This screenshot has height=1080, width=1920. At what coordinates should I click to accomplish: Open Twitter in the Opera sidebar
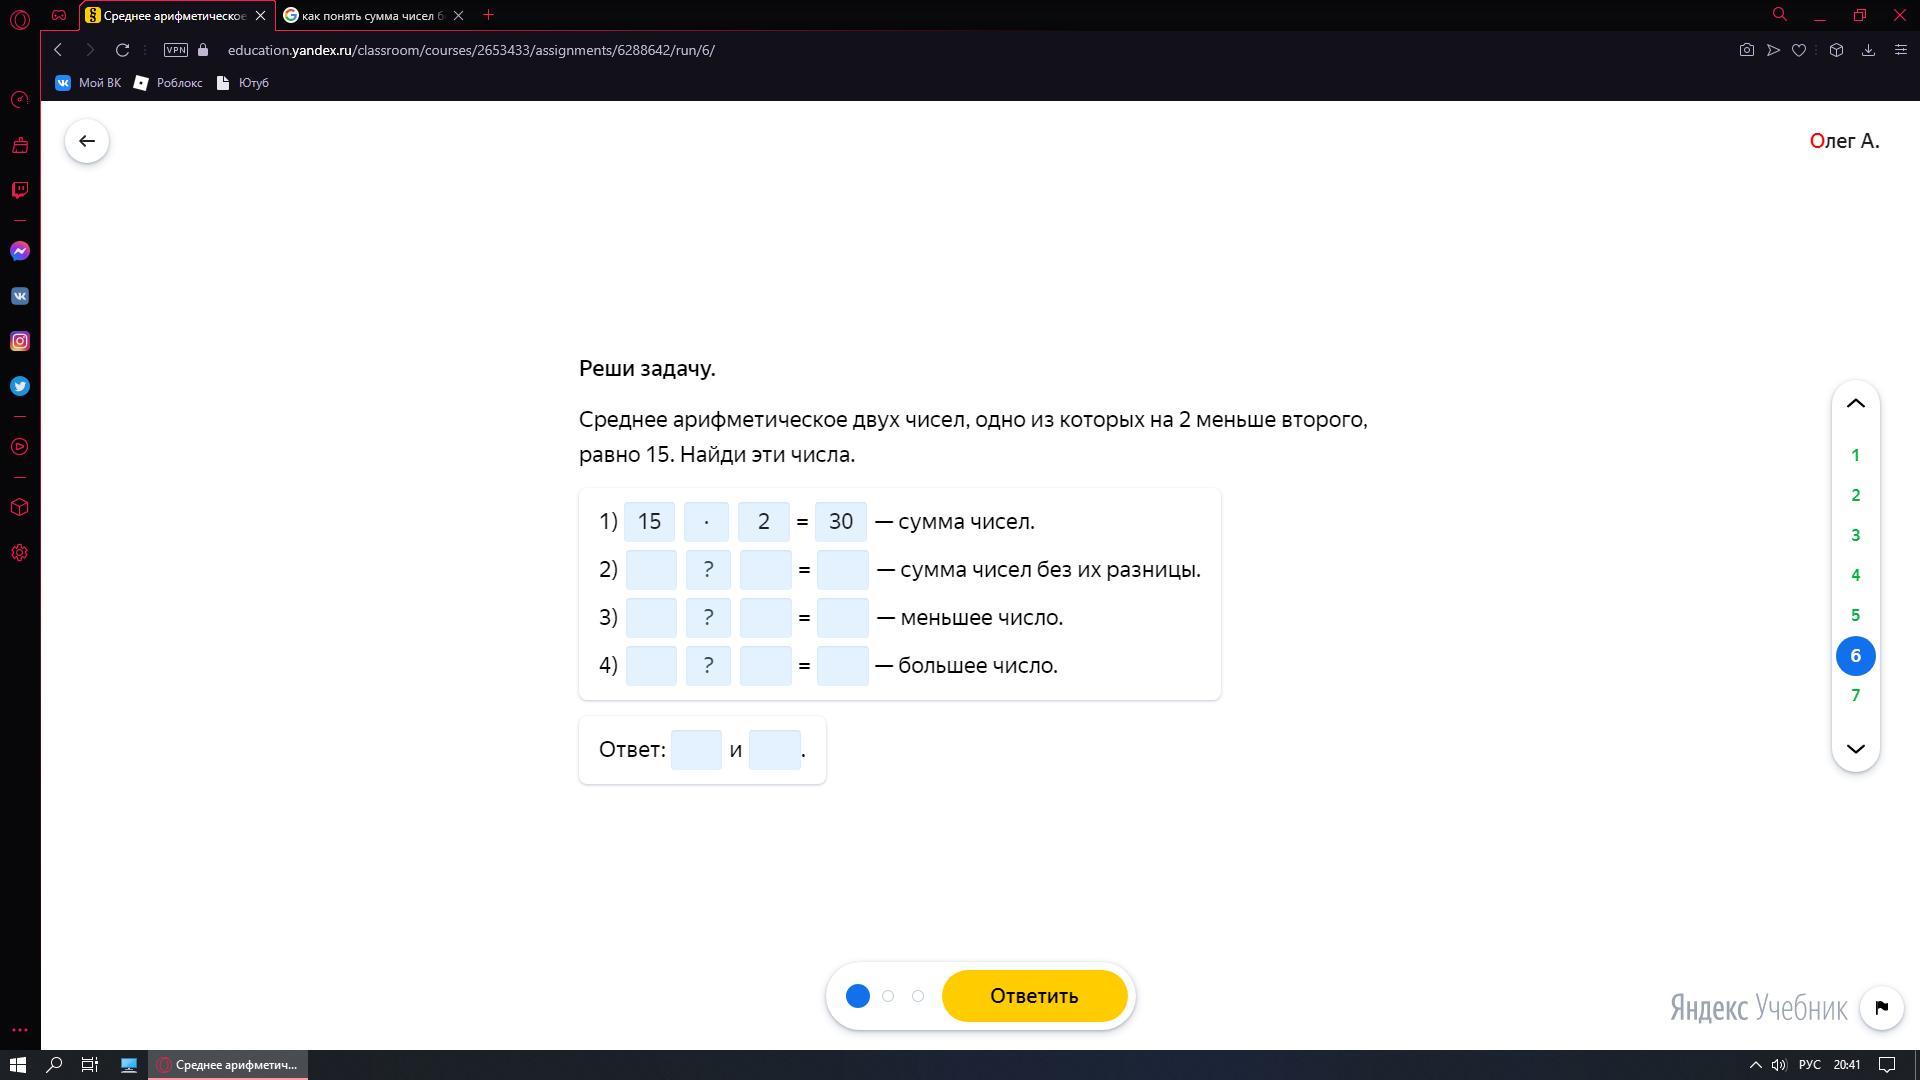tap(19, 386)
